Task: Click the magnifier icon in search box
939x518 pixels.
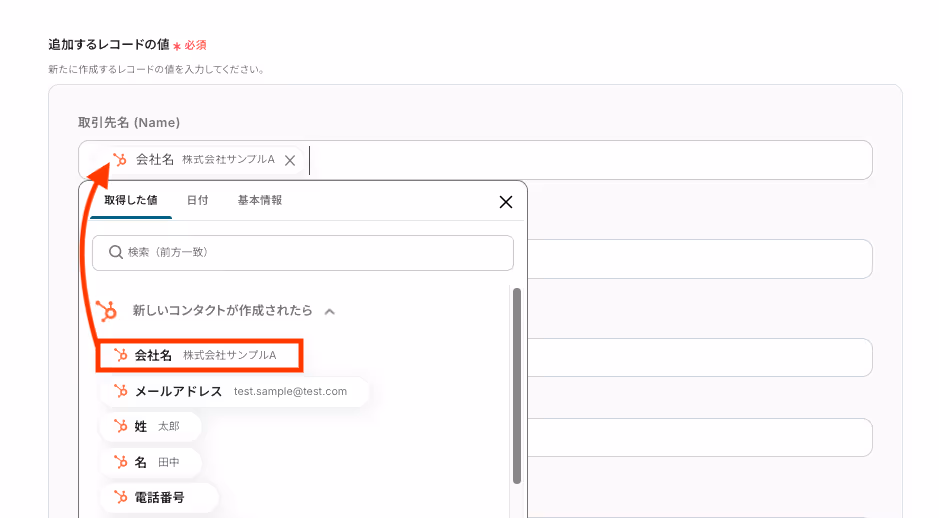Action: point(116,252)
